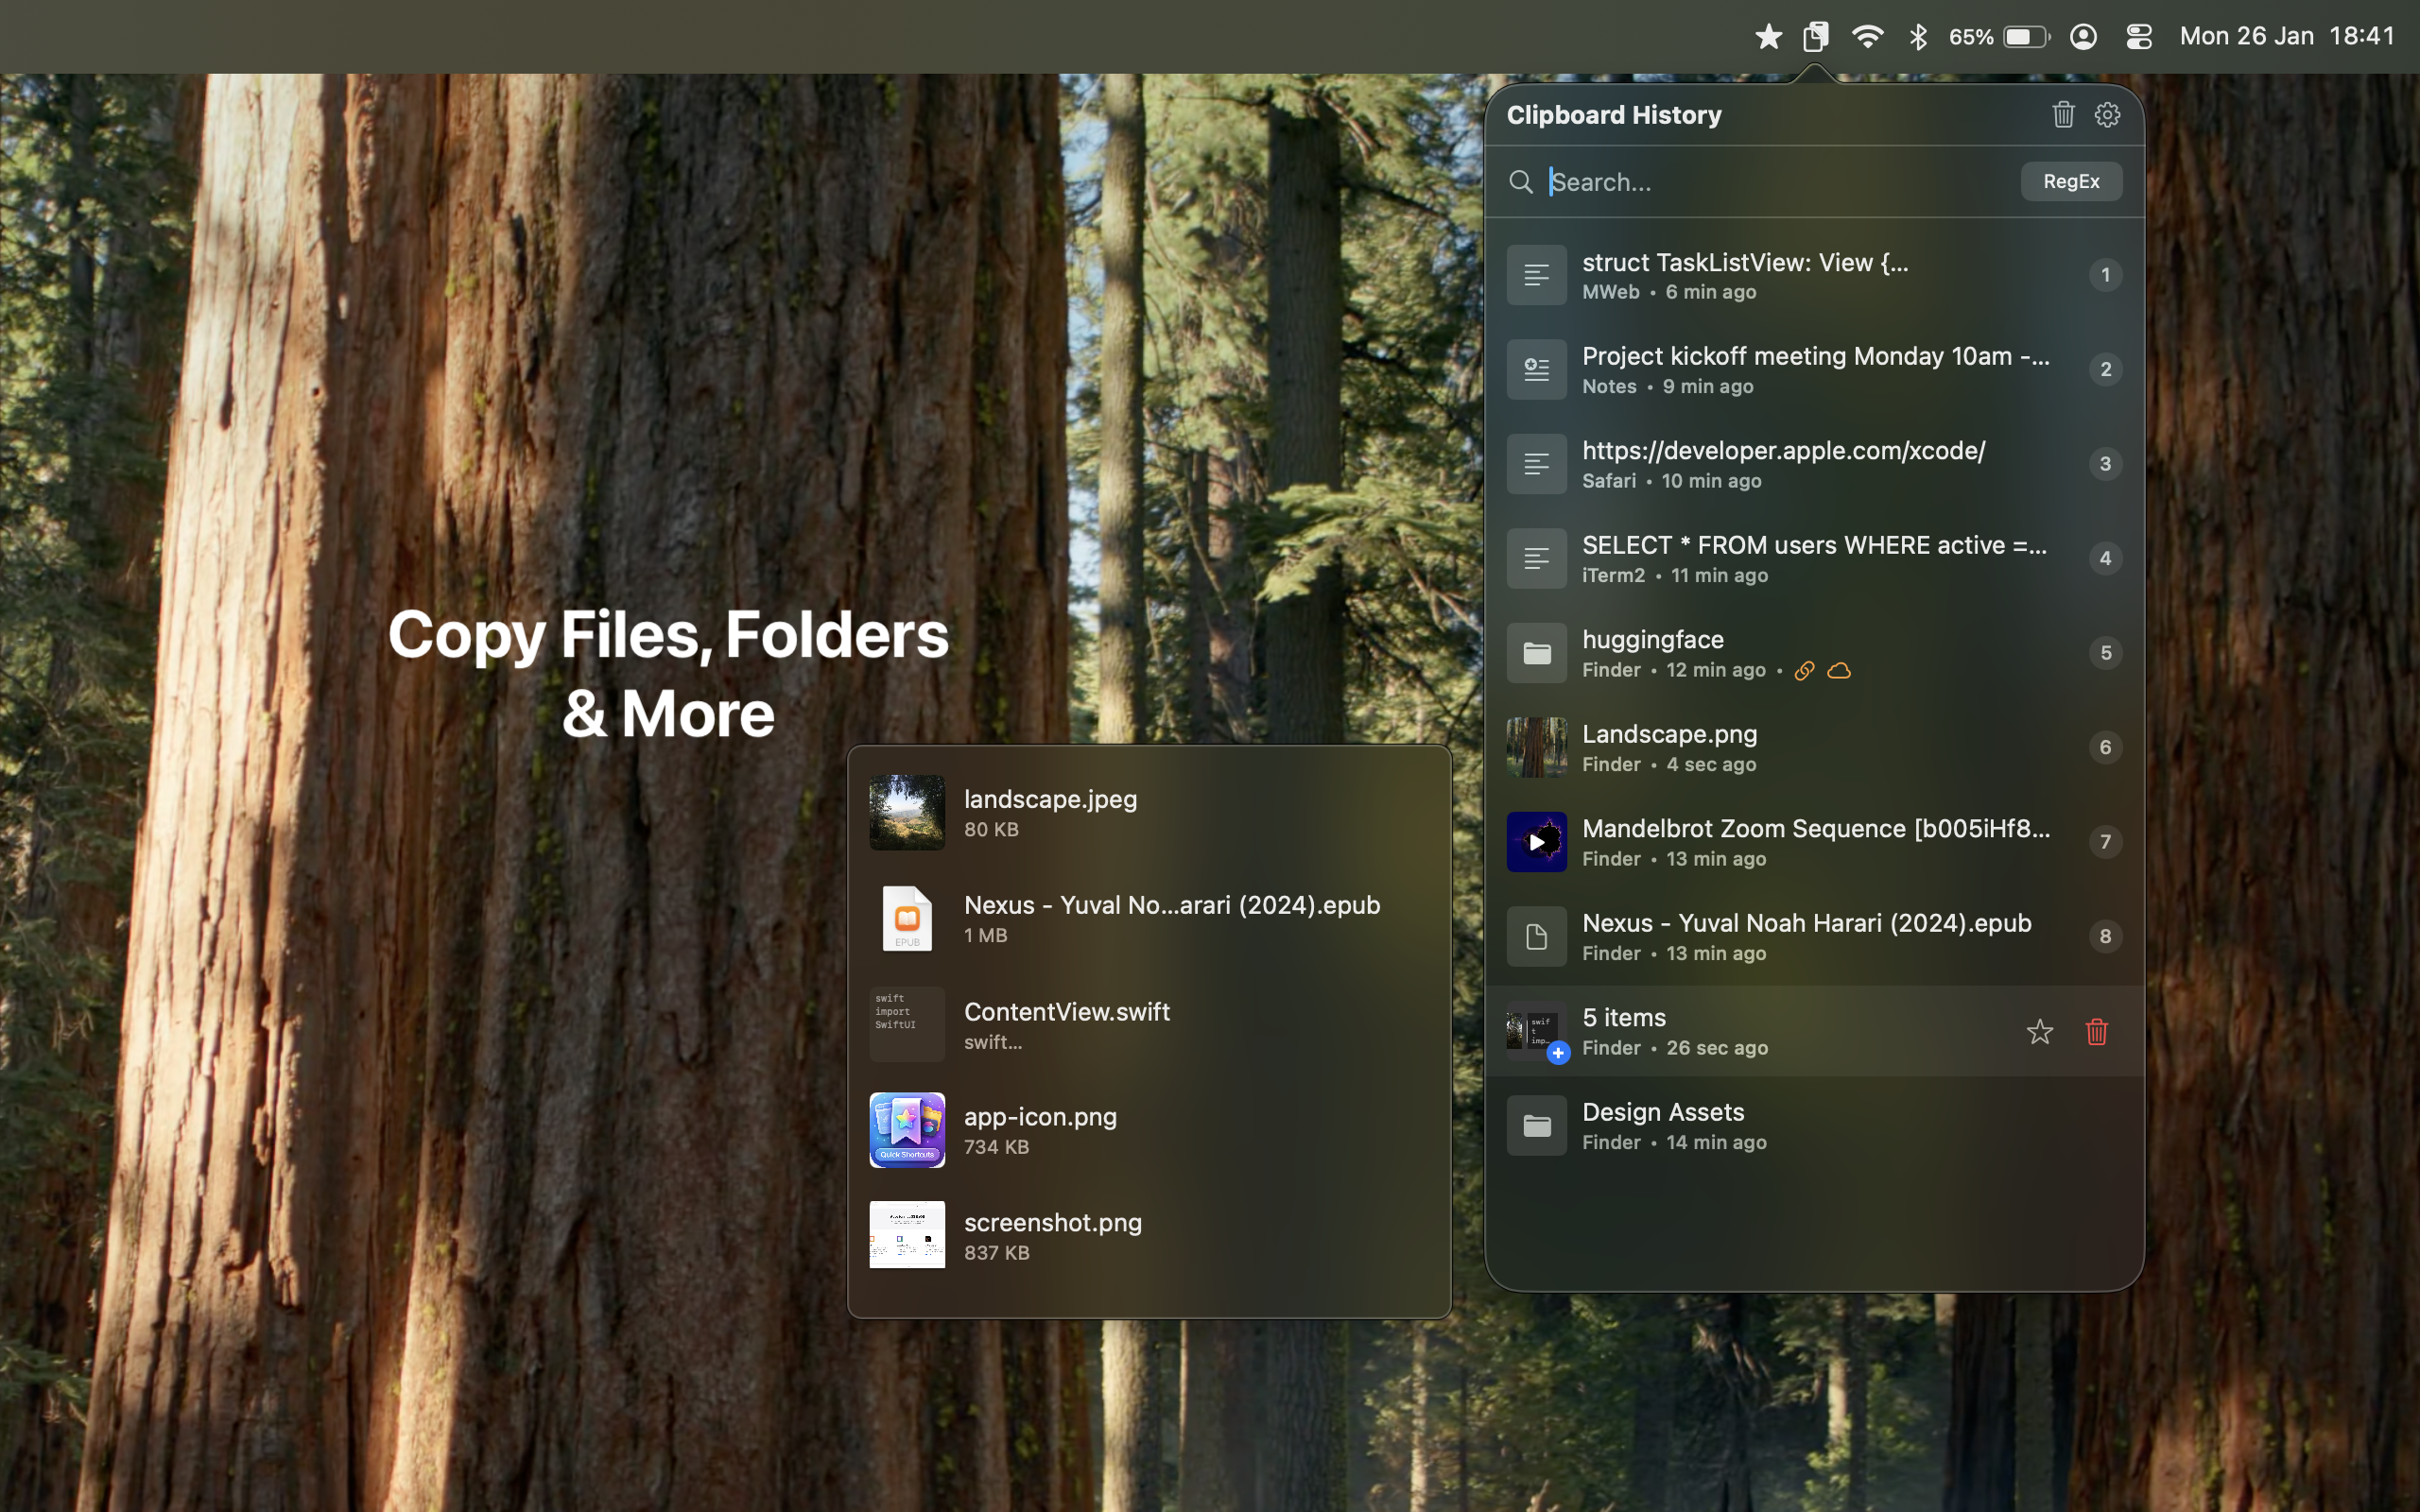Image resolution: width=2420 pixels, height=1512 pixels.
Task: Click the search magnifier icon
Action: 1520,182
